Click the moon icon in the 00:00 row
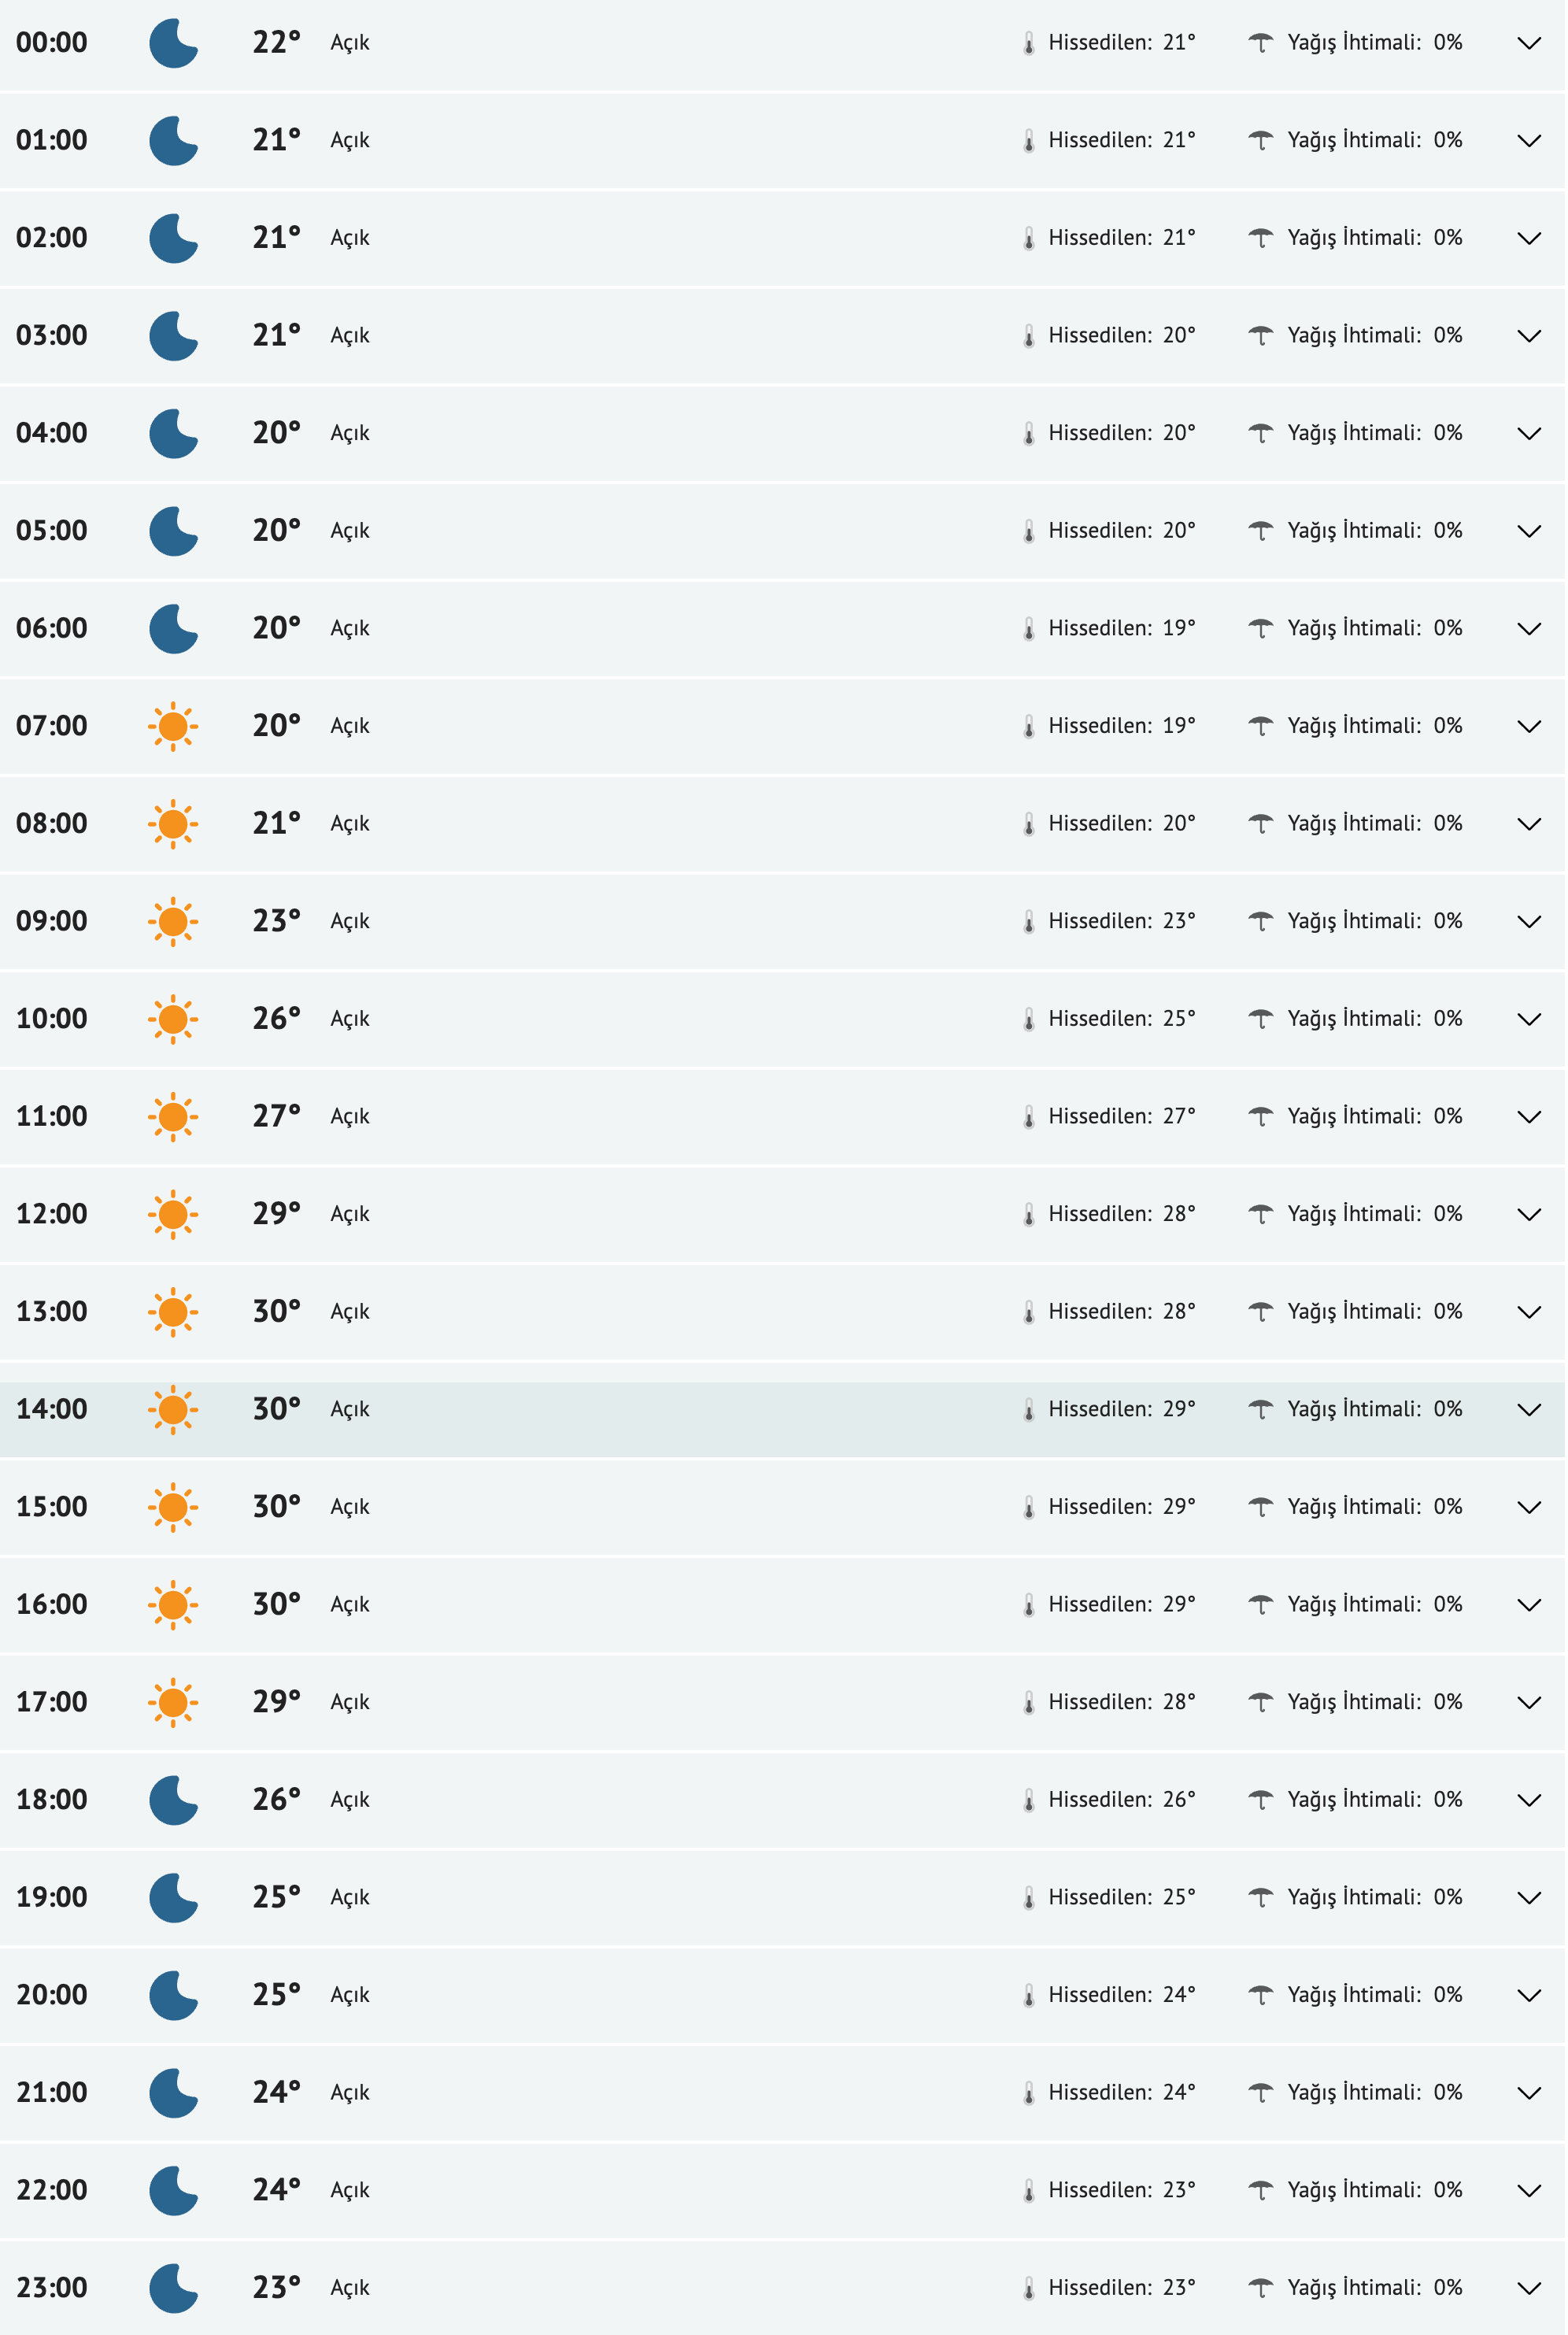The width and height of the screenshot is (1568, 2335). tap(173, 44)
